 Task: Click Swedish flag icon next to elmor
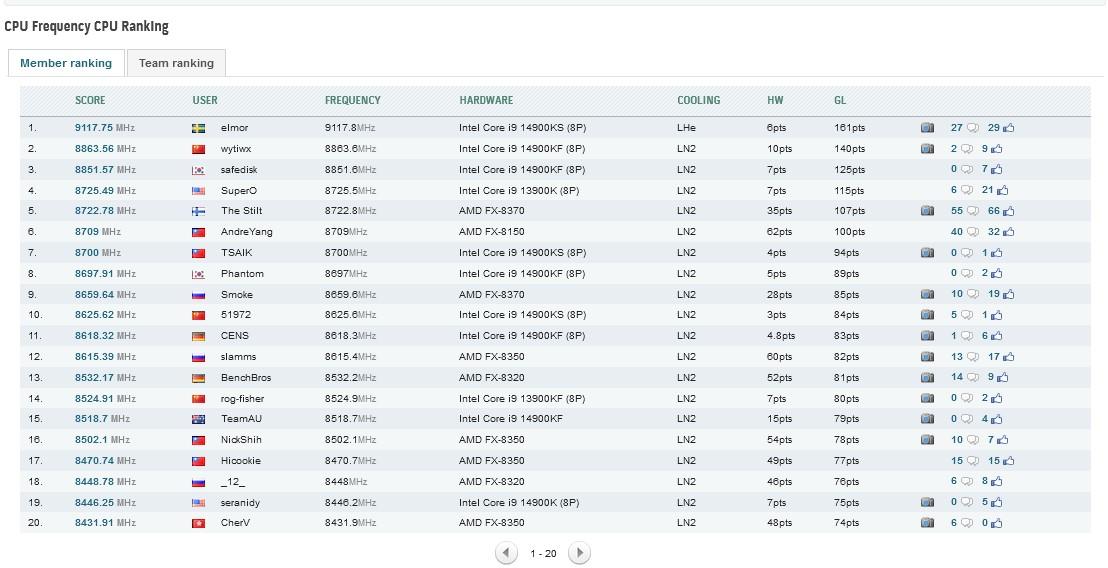tap(198, 128)
